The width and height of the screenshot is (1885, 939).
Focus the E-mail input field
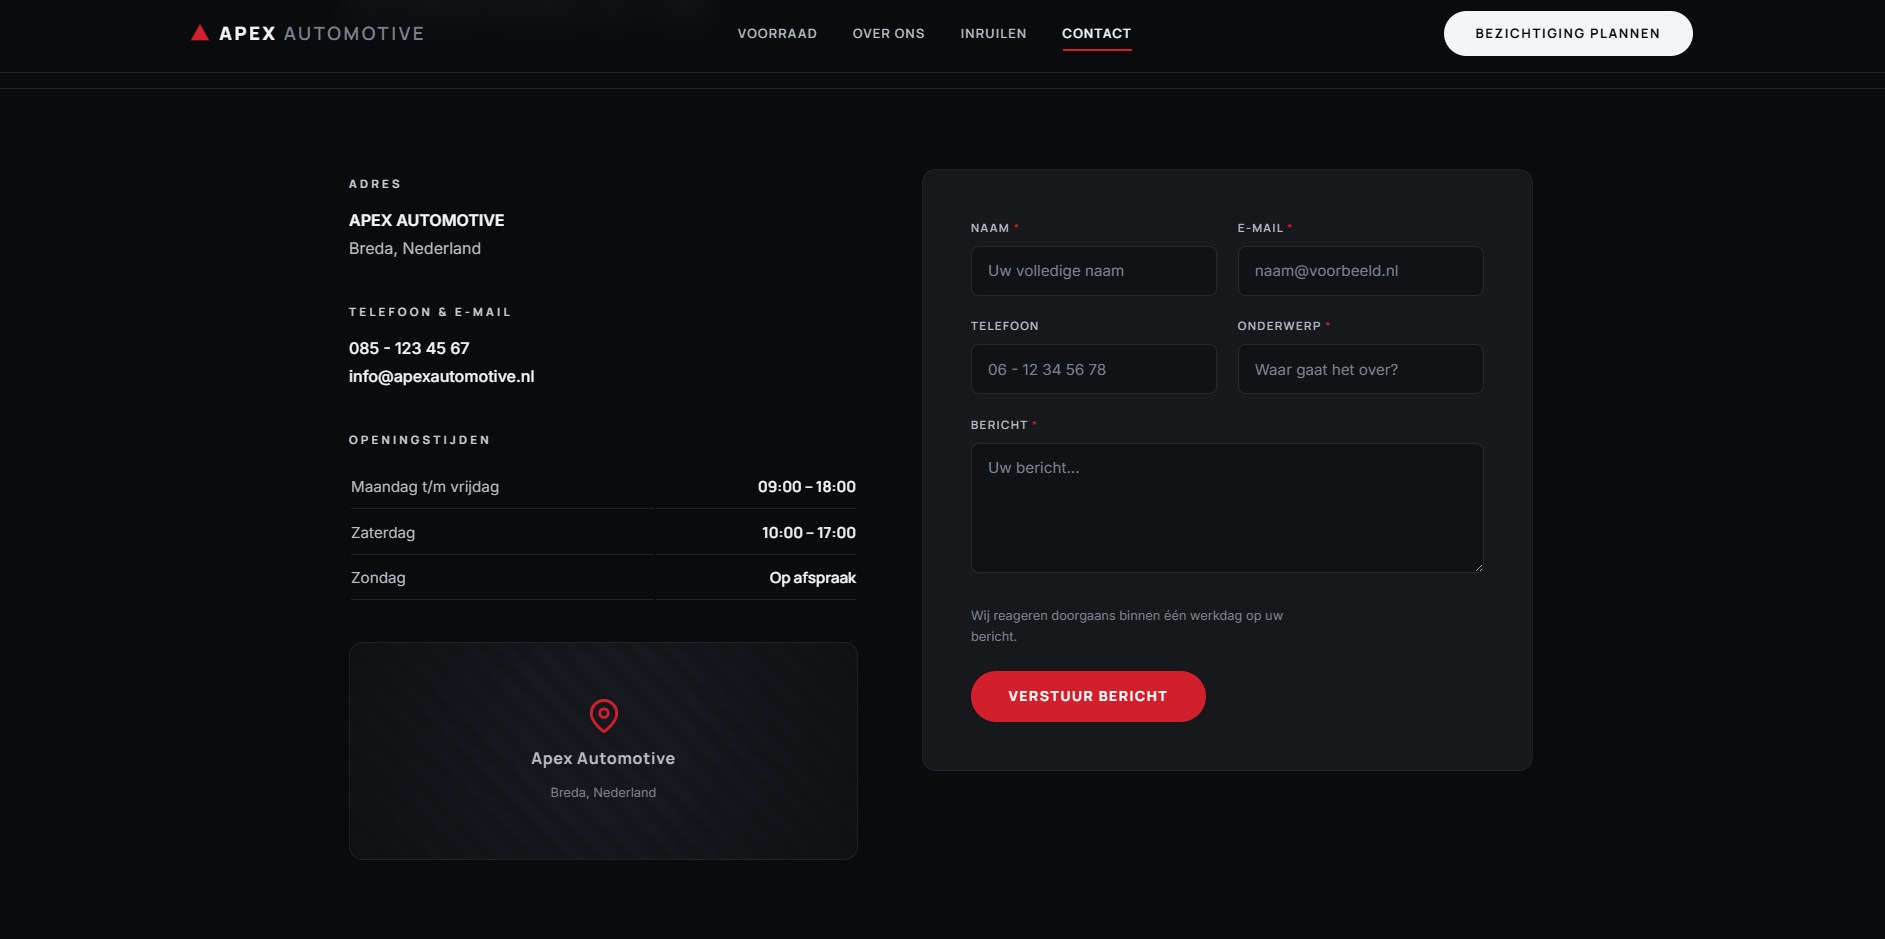click(1360, 271)
